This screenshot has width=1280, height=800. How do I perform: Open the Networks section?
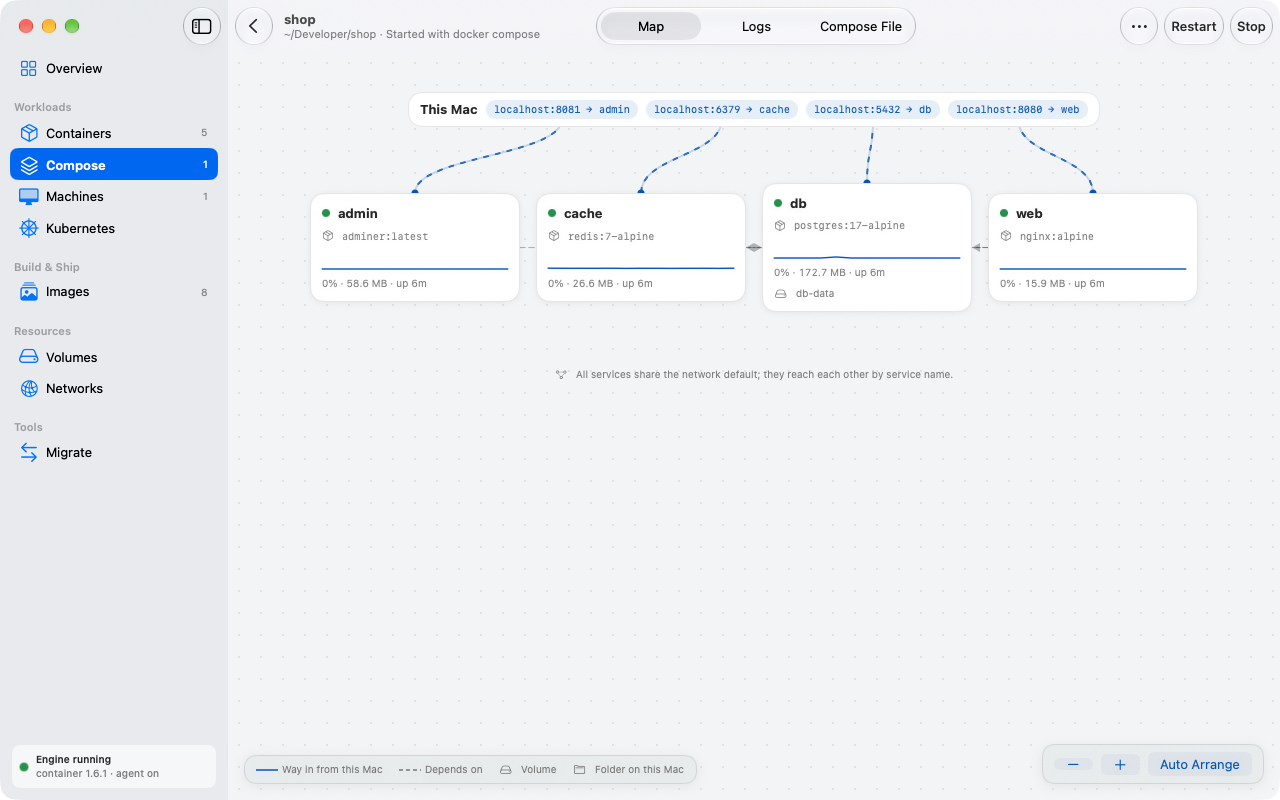click(114, 389)
